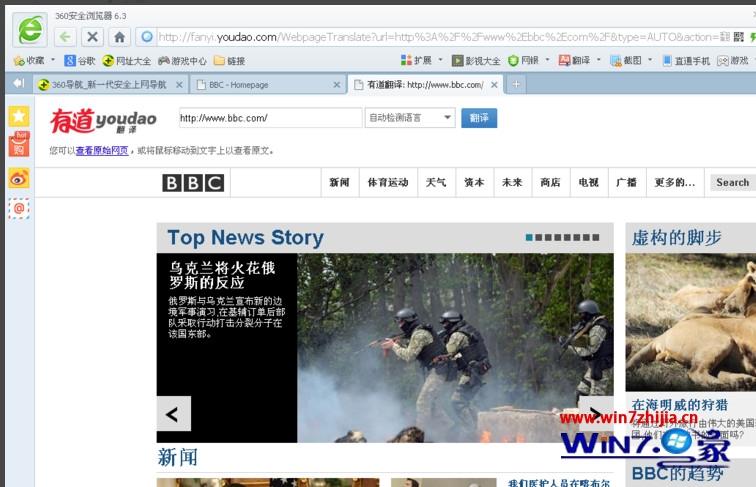Viewport: 756px width, 487px height.
Task: Select the 有道翻译 tab
Action: coord(419,84)
